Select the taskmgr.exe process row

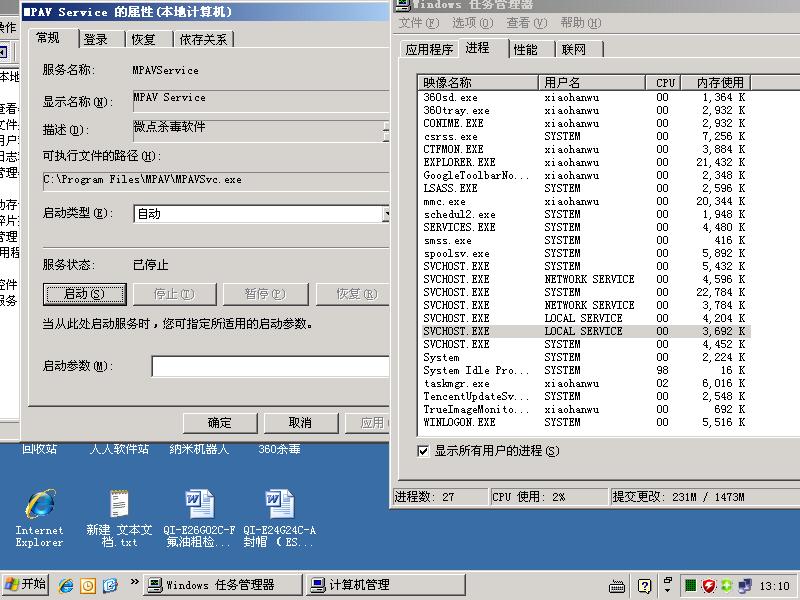585,384
